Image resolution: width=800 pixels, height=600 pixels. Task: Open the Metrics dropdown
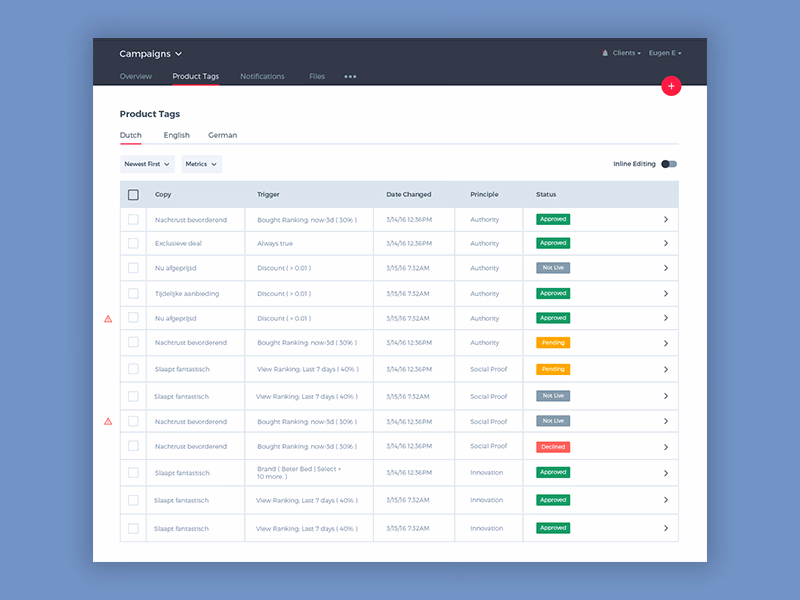point(202,164)
